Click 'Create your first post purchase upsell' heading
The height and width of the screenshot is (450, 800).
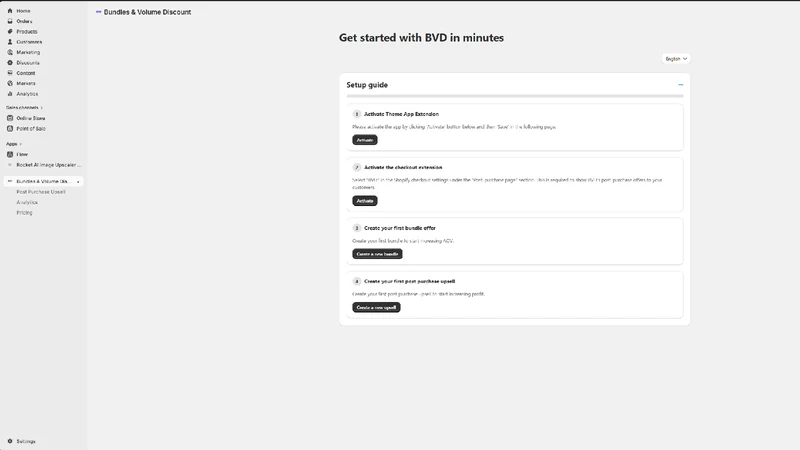point(410,281)
